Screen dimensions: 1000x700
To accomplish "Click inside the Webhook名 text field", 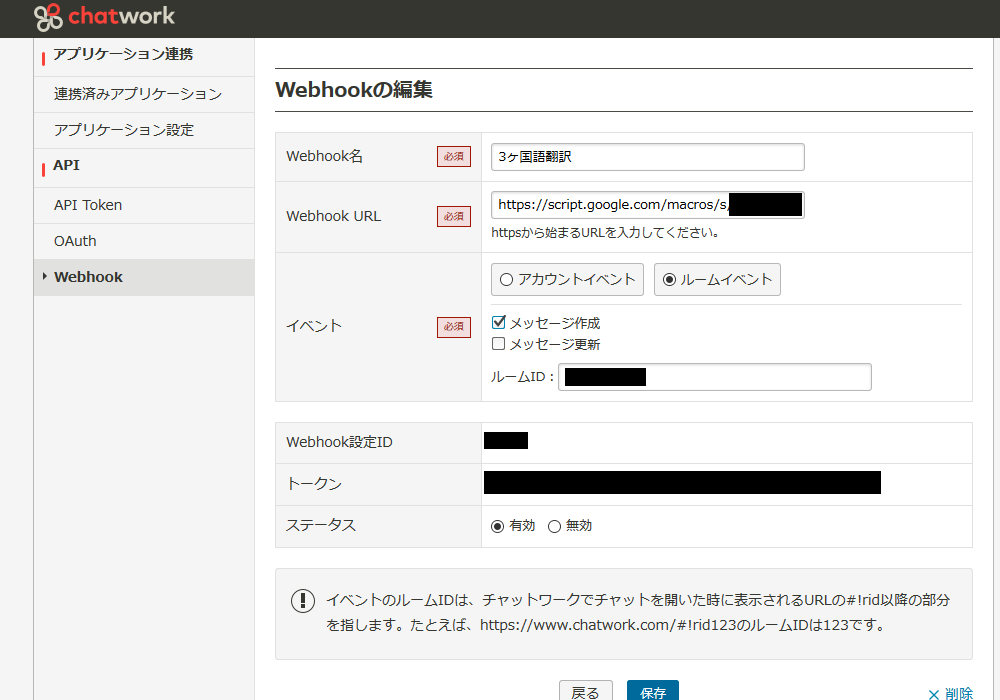I will pyautogui.click(x=646, y=156).
